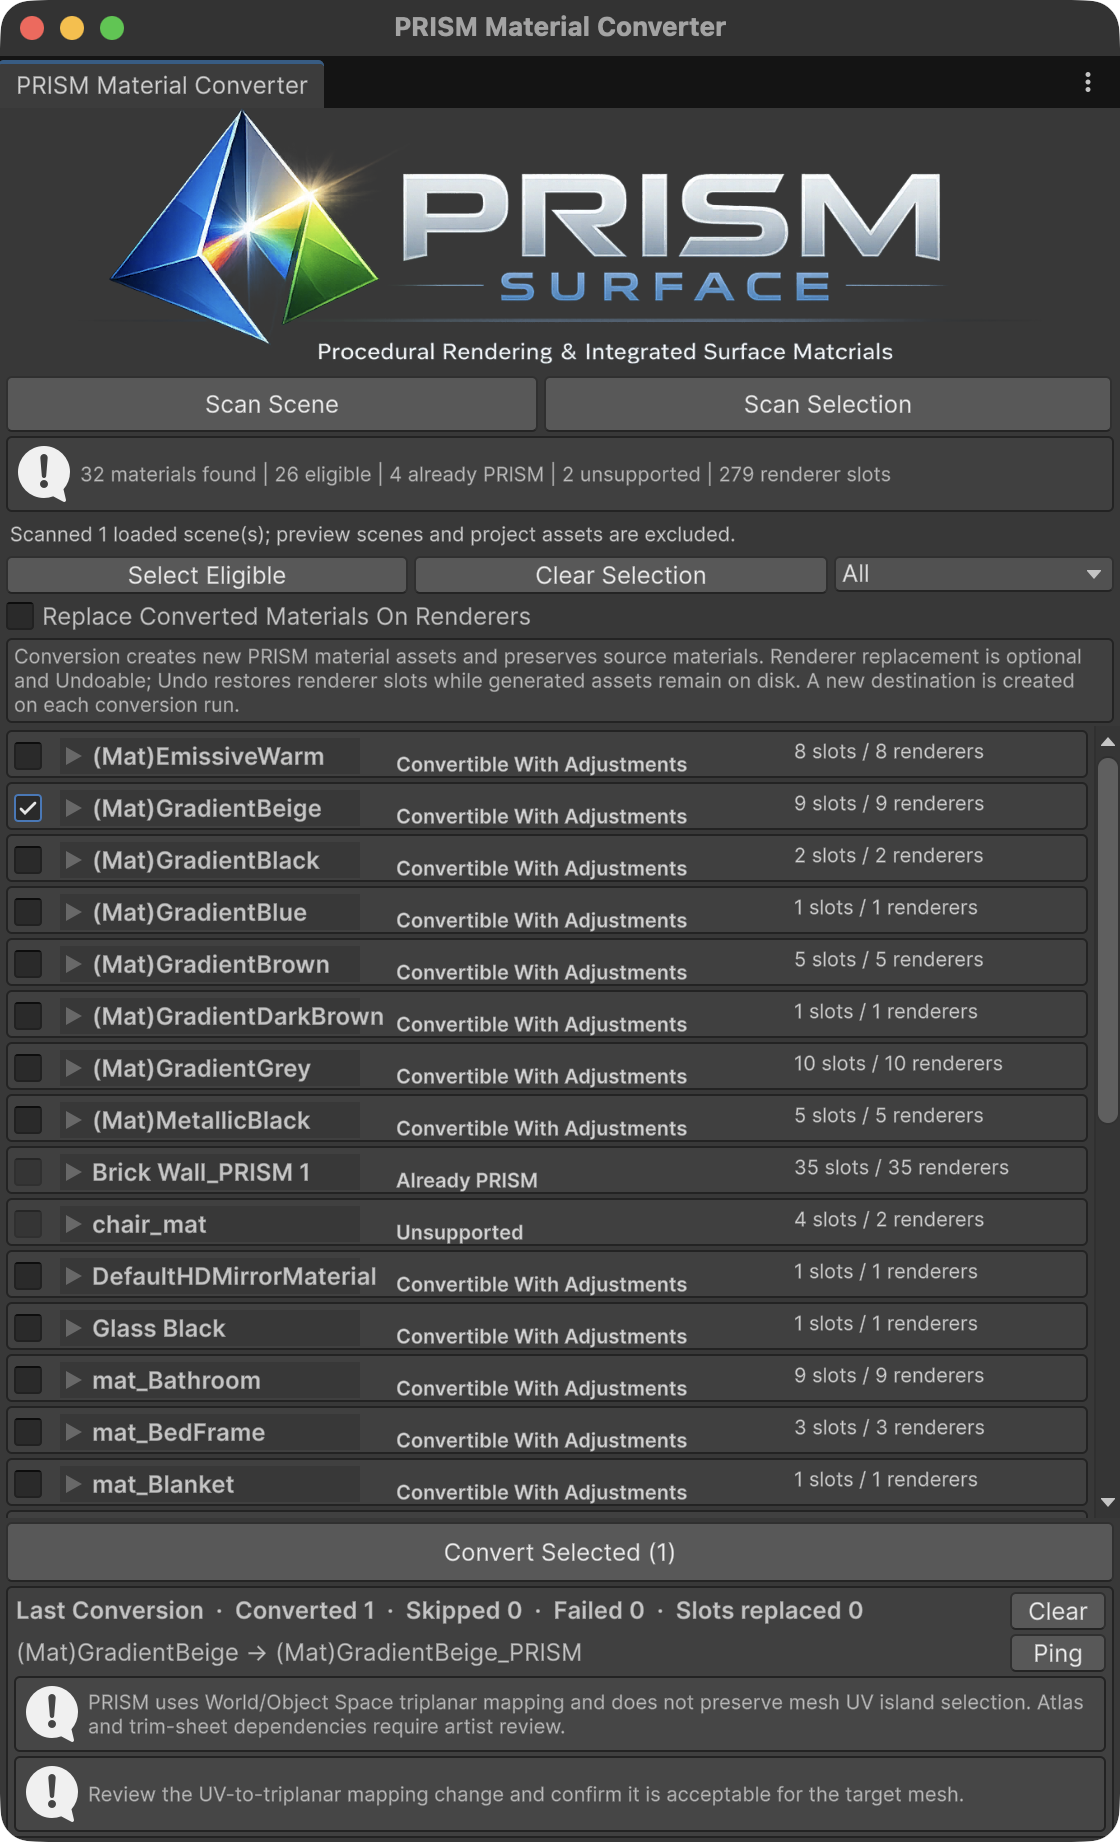Expand the (Mat)GradientBrown row

pos(73,964)
